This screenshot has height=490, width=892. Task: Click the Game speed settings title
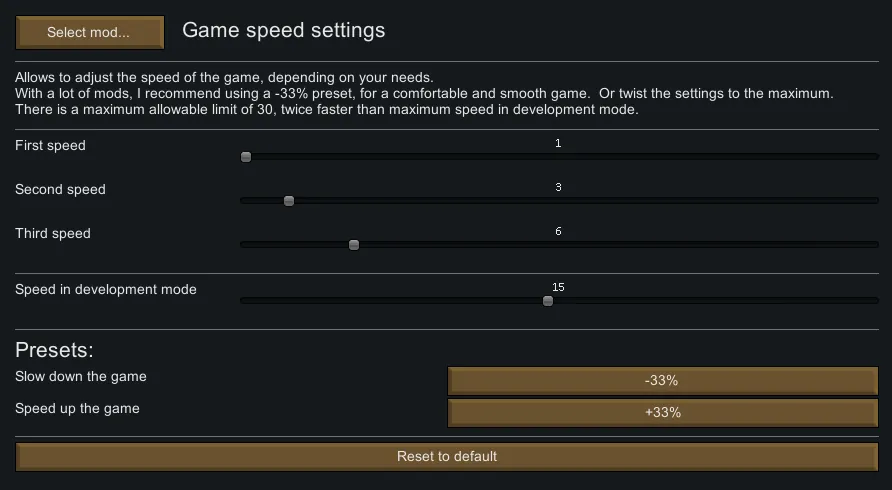point(283,31)
